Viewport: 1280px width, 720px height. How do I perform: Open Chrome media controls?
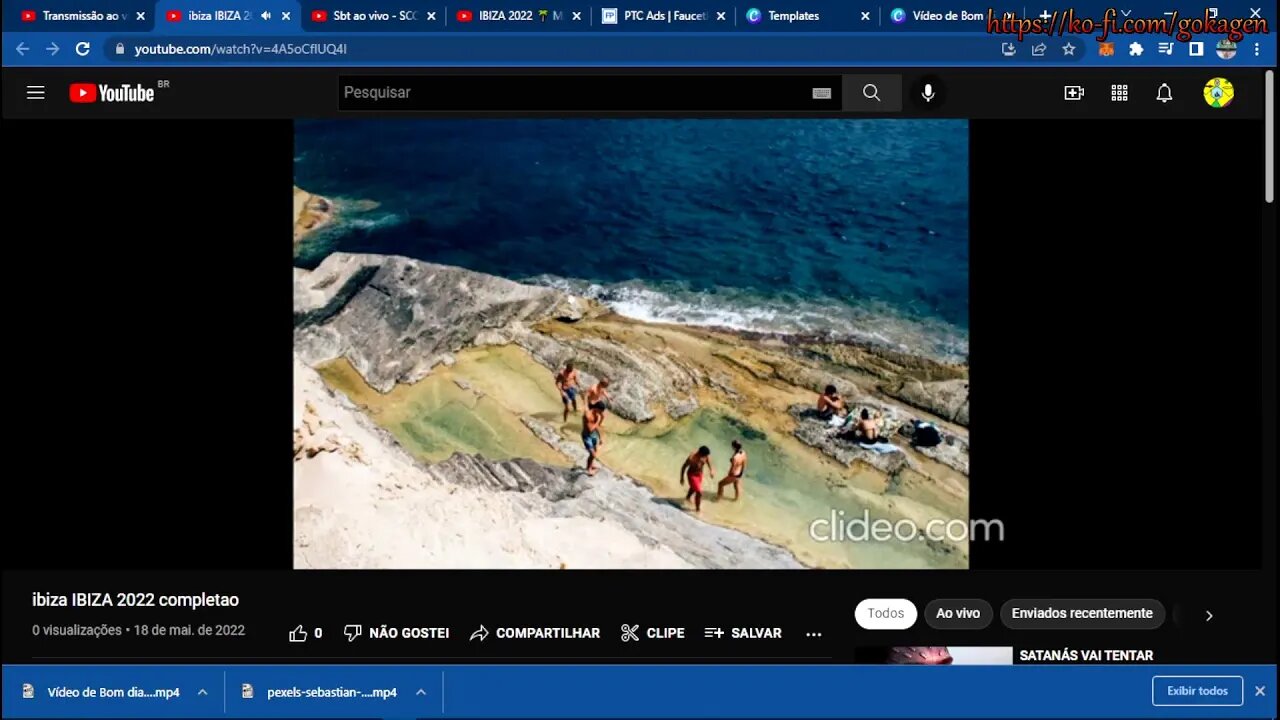pos(1166,49)
